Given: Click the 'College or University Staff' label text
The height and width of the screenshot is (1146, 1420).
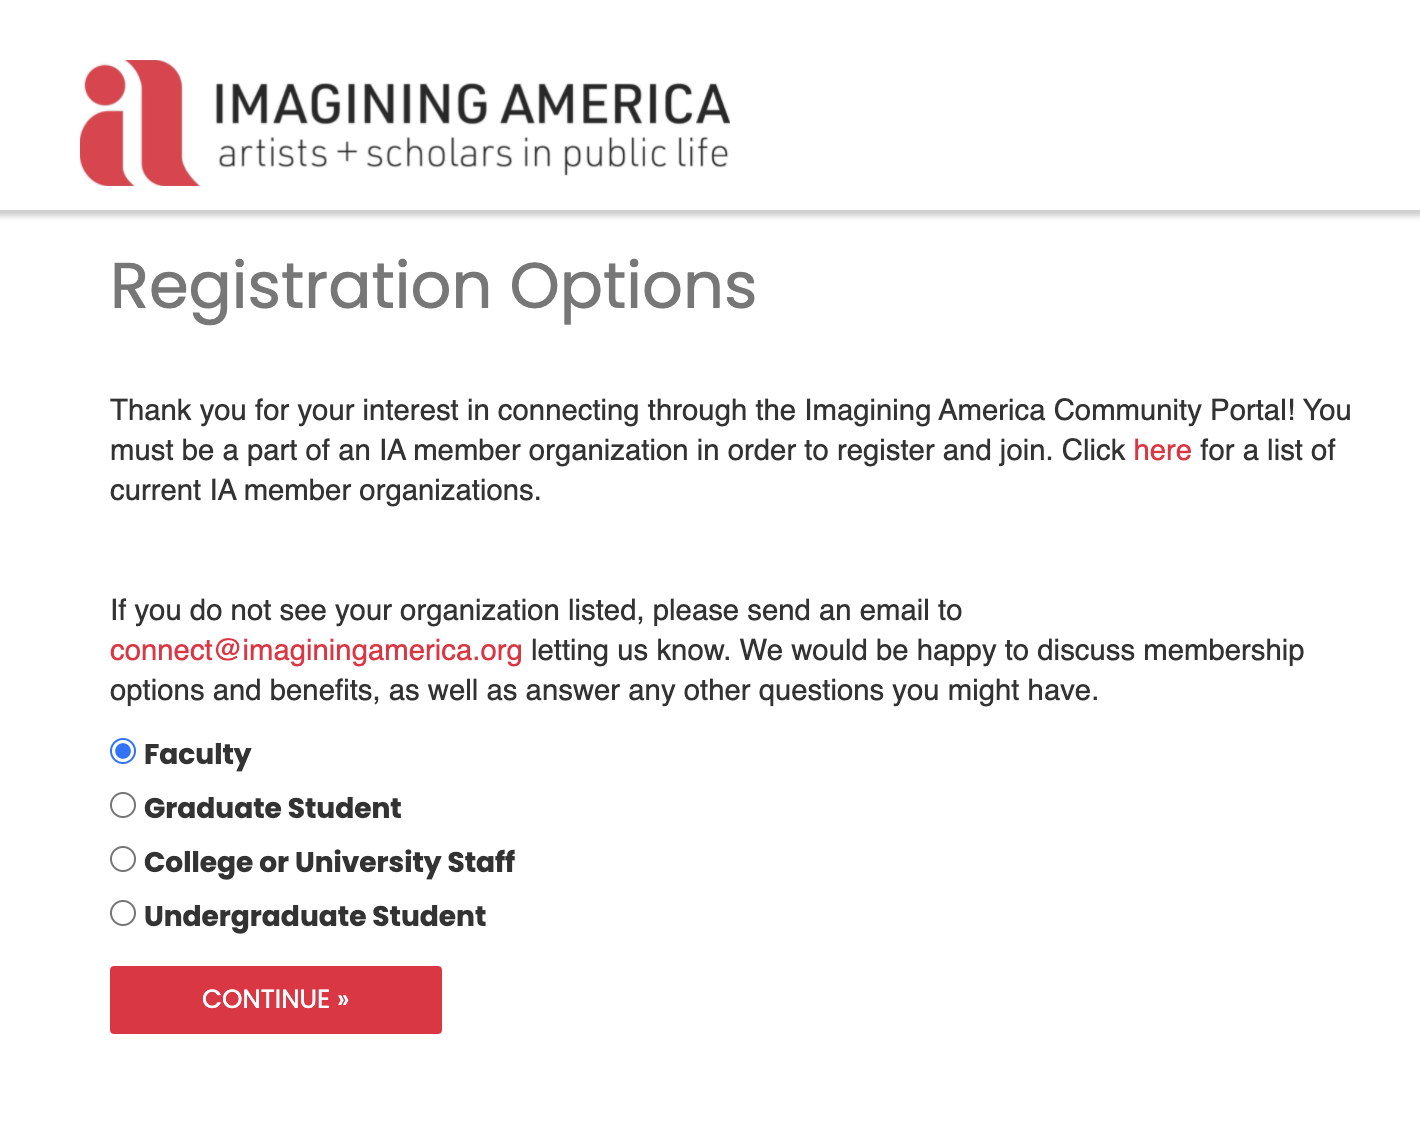Looking at the screenshot, I should (329, 862).
